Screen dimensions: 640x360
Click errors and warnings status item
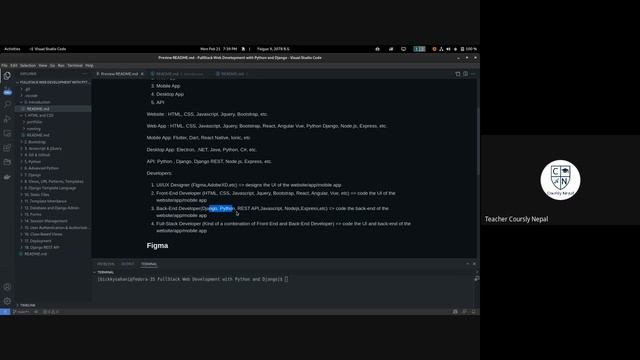point(51,311)
